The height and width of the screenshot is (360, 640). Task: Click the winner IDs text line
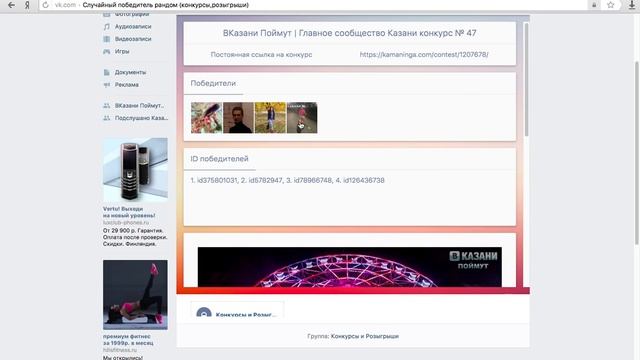click(287, 180)
